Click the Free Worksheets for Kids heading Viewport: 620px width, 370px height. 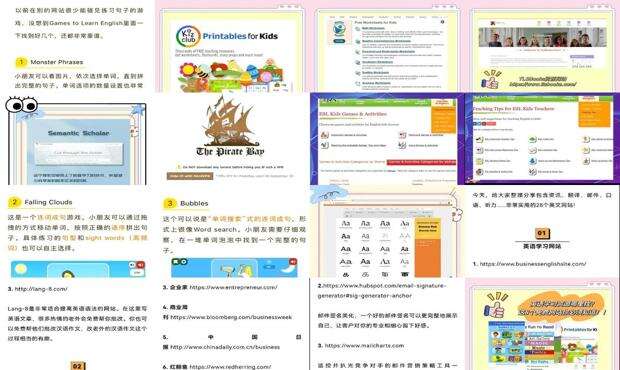pos(375,23)
